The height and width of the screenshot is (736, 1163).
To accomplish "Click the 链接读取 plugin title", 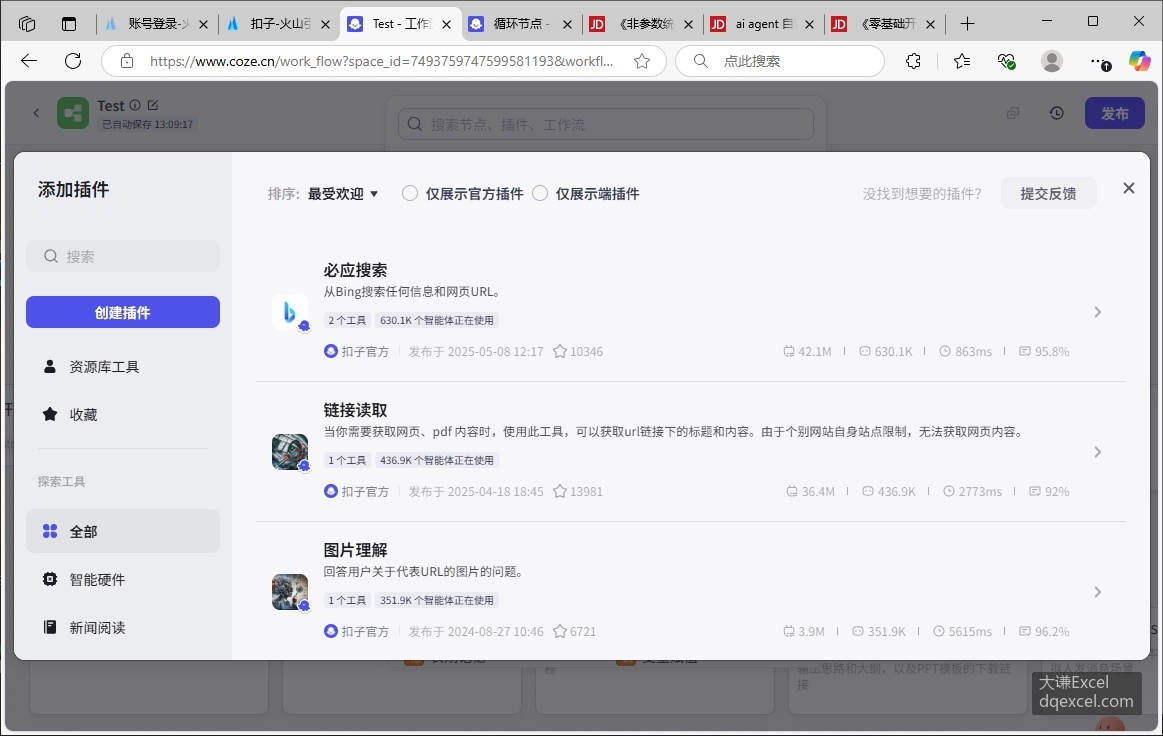I will (355, 410).
